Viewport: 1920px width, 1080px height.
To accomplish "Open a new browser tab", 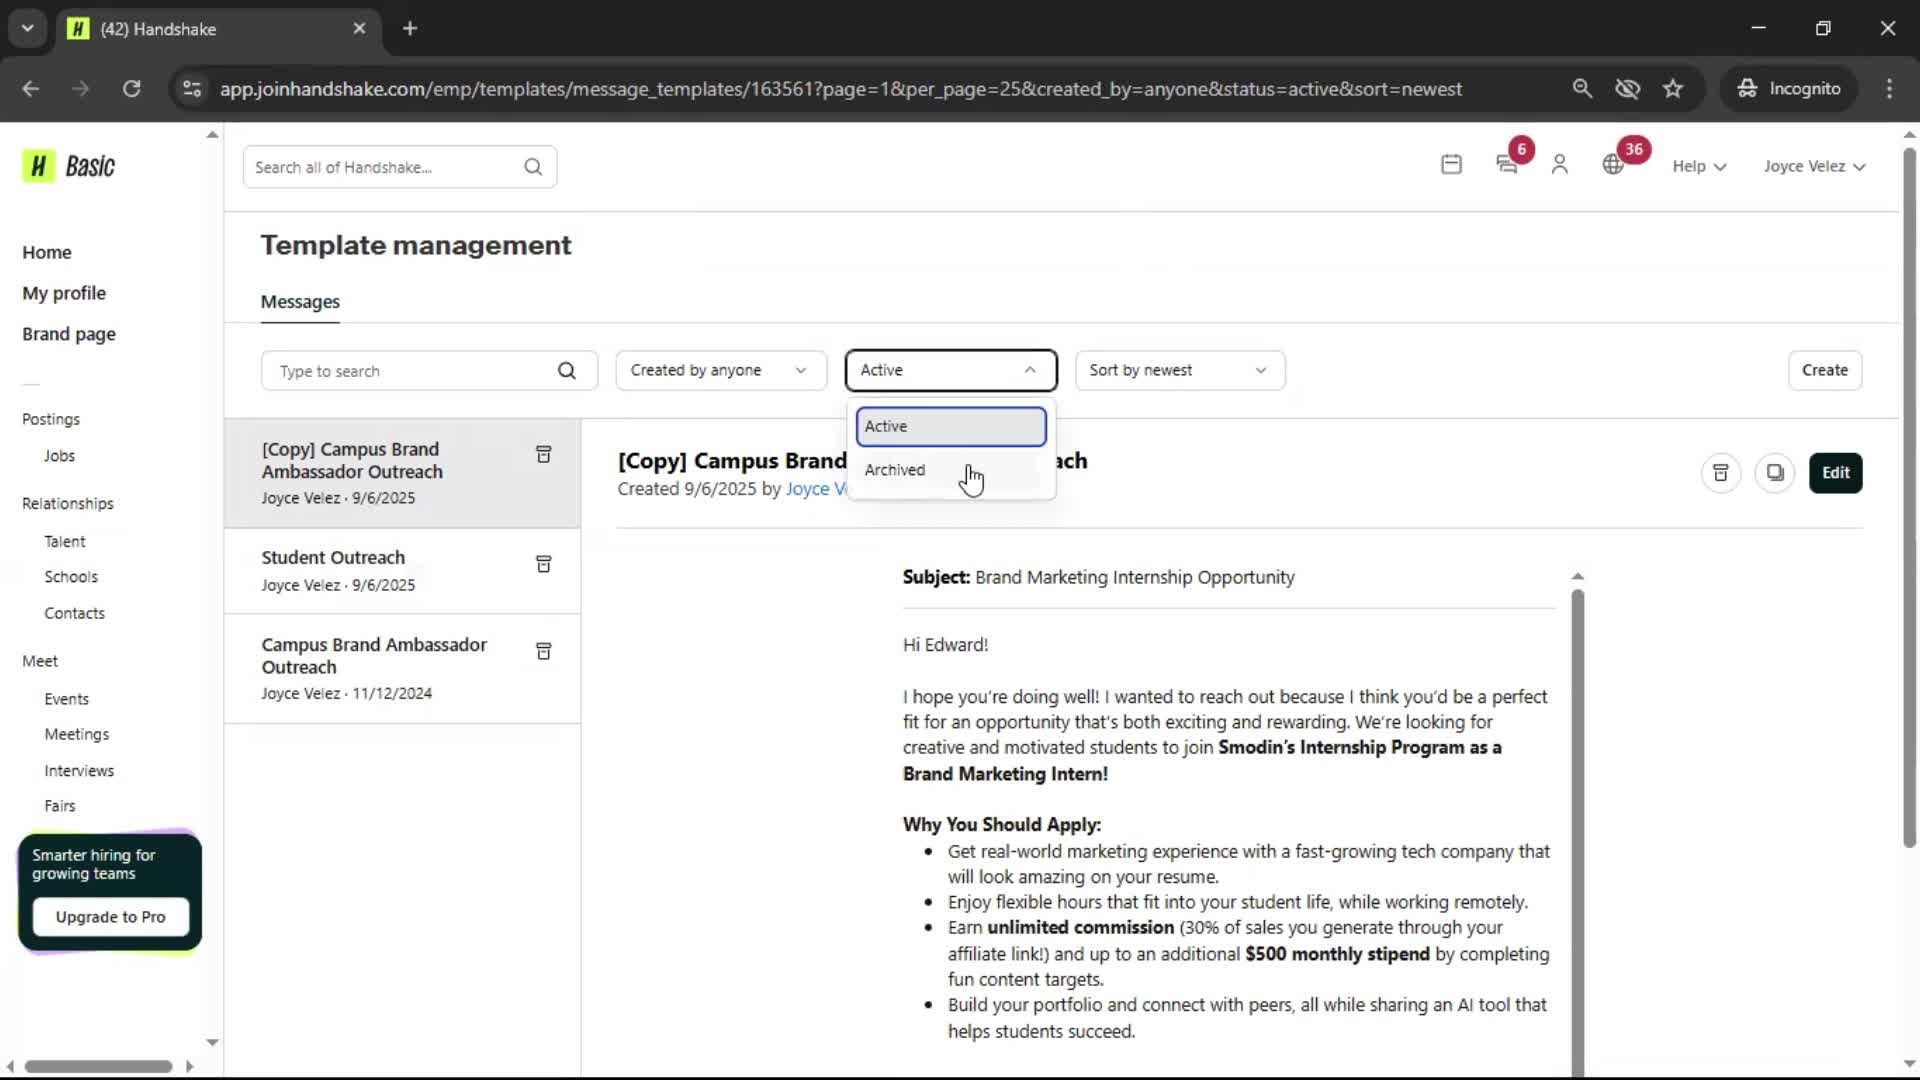I will tap(410, 28).
